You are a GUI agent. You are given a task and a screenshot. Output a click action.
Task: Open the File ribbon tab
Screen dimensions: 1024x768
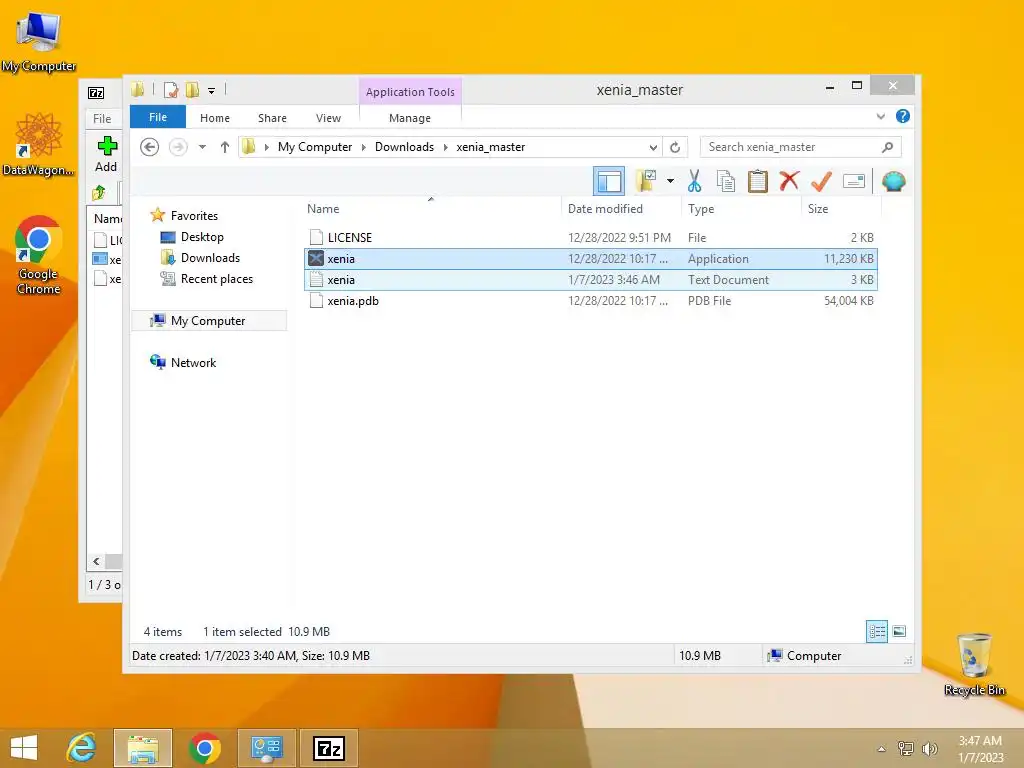157,117
